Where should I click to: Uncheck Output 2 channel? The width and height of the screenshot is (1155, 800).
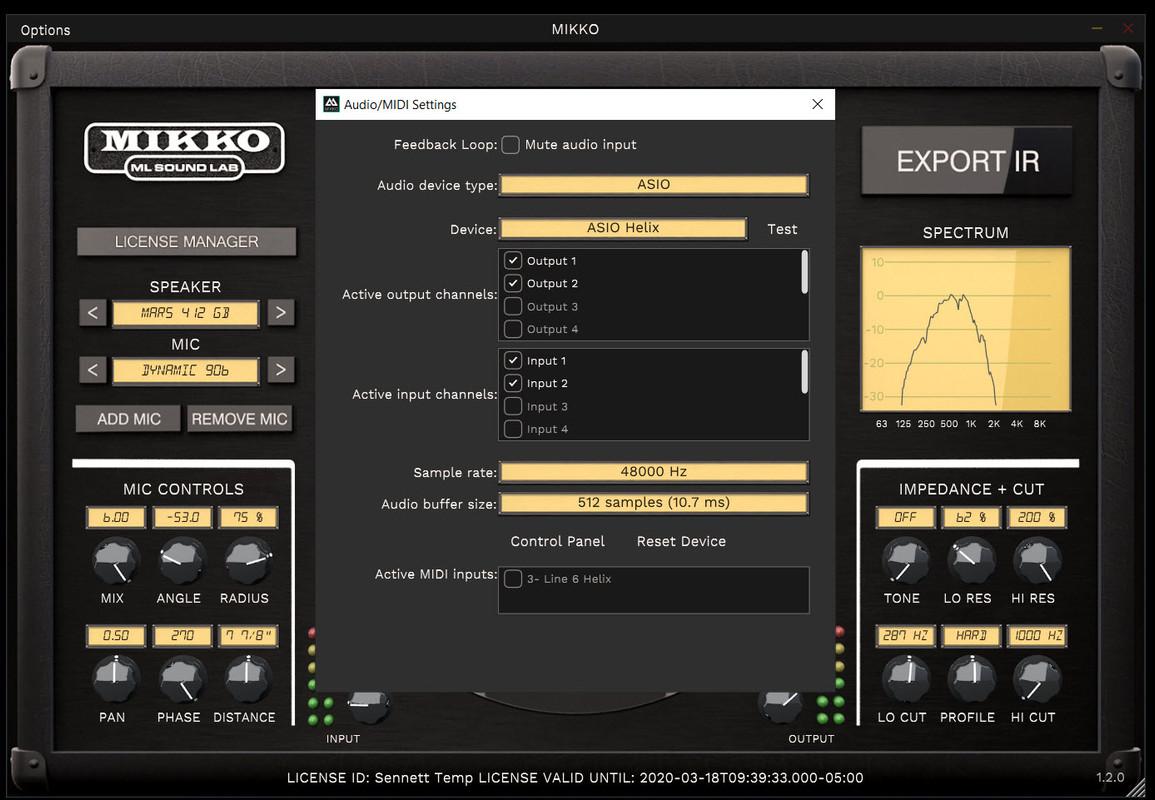point(513,283)
